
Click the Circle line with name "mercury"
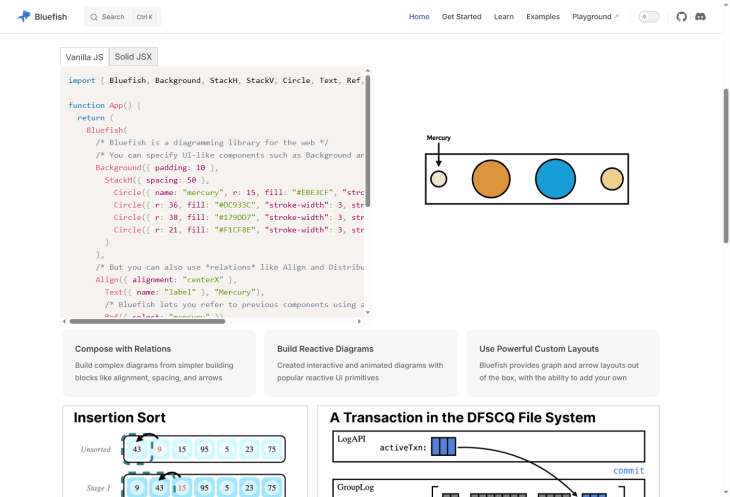(x=239, y=193)
